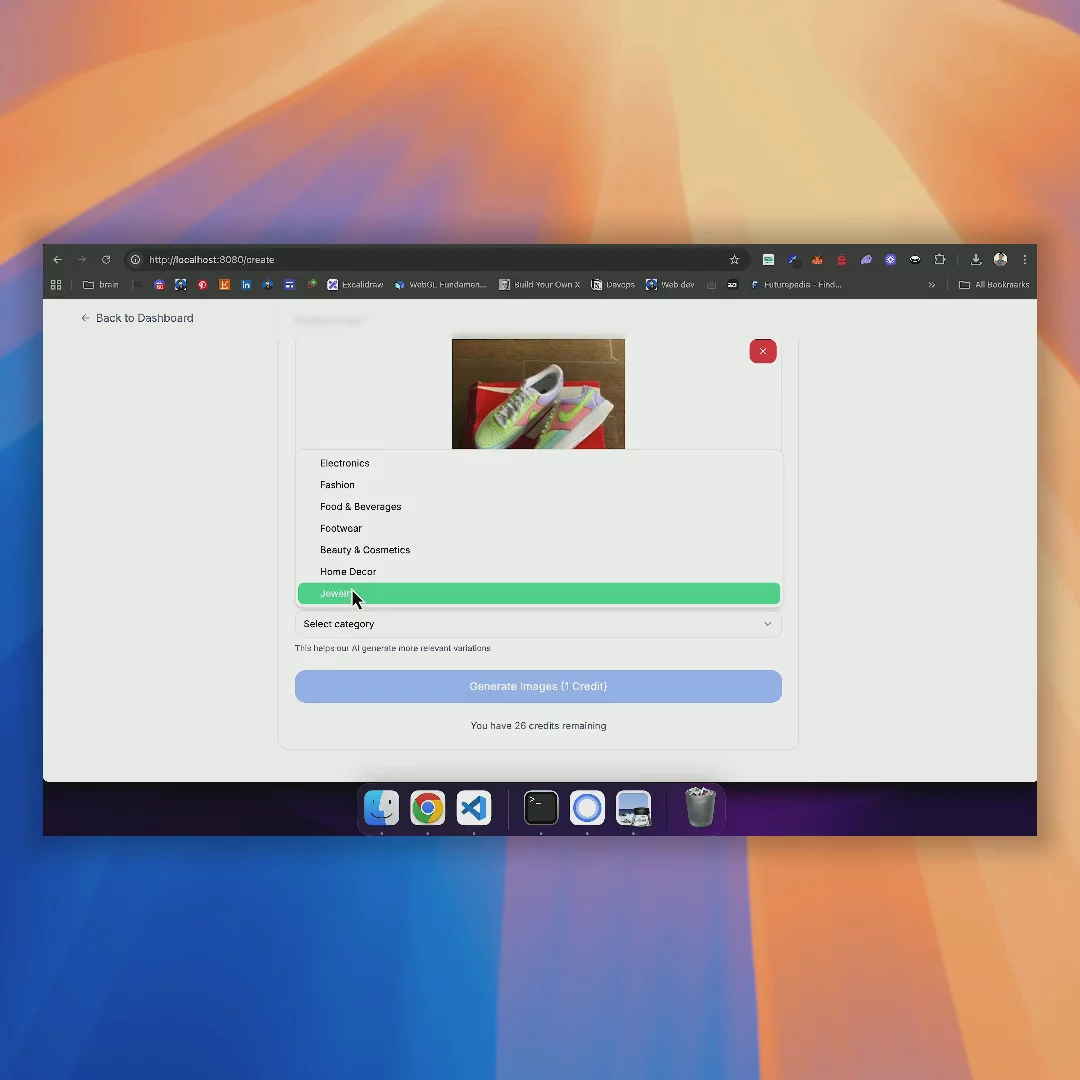Open the Chrome downloads icon
1080x1080 pixels.
[x=976, y=260]
